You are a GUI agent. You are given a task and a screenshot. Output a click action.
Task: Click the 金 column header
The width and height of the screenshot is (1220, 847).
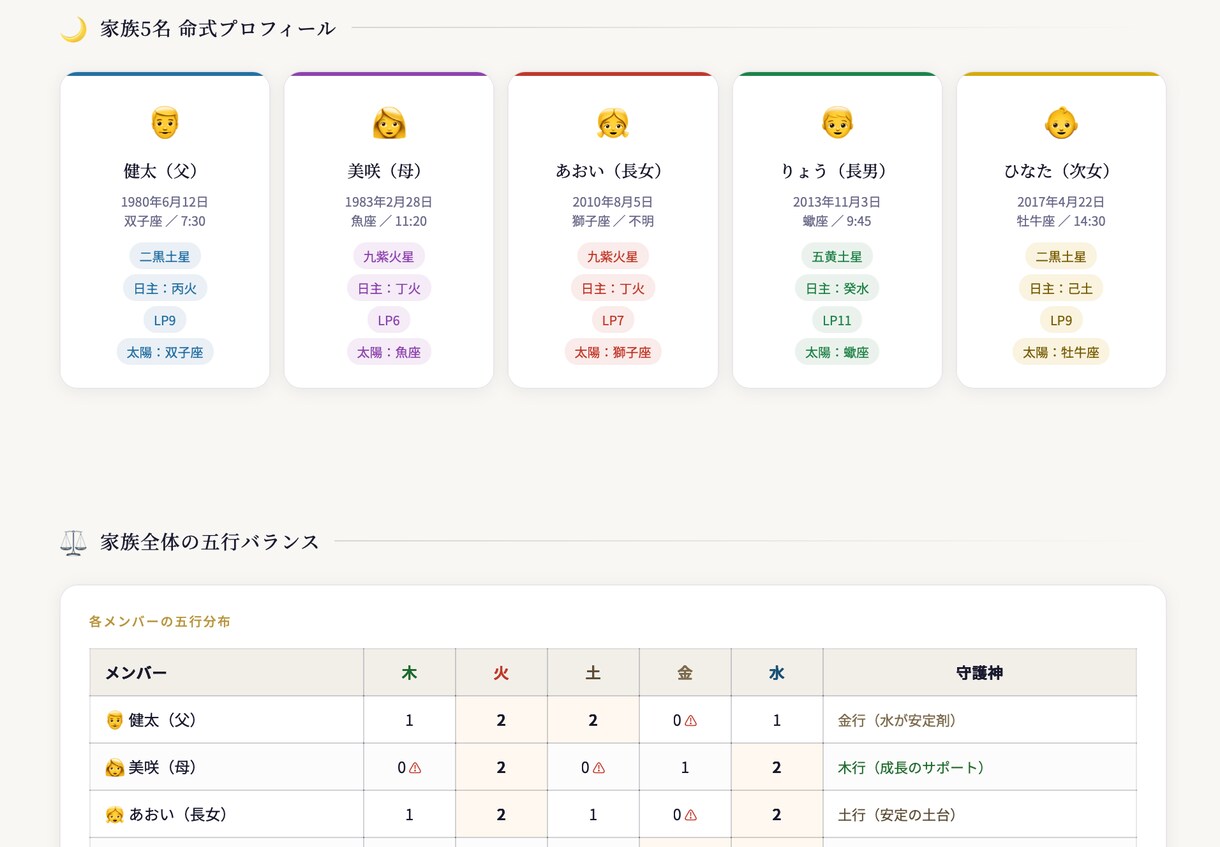pyautogui.click(x=685, y=673)
